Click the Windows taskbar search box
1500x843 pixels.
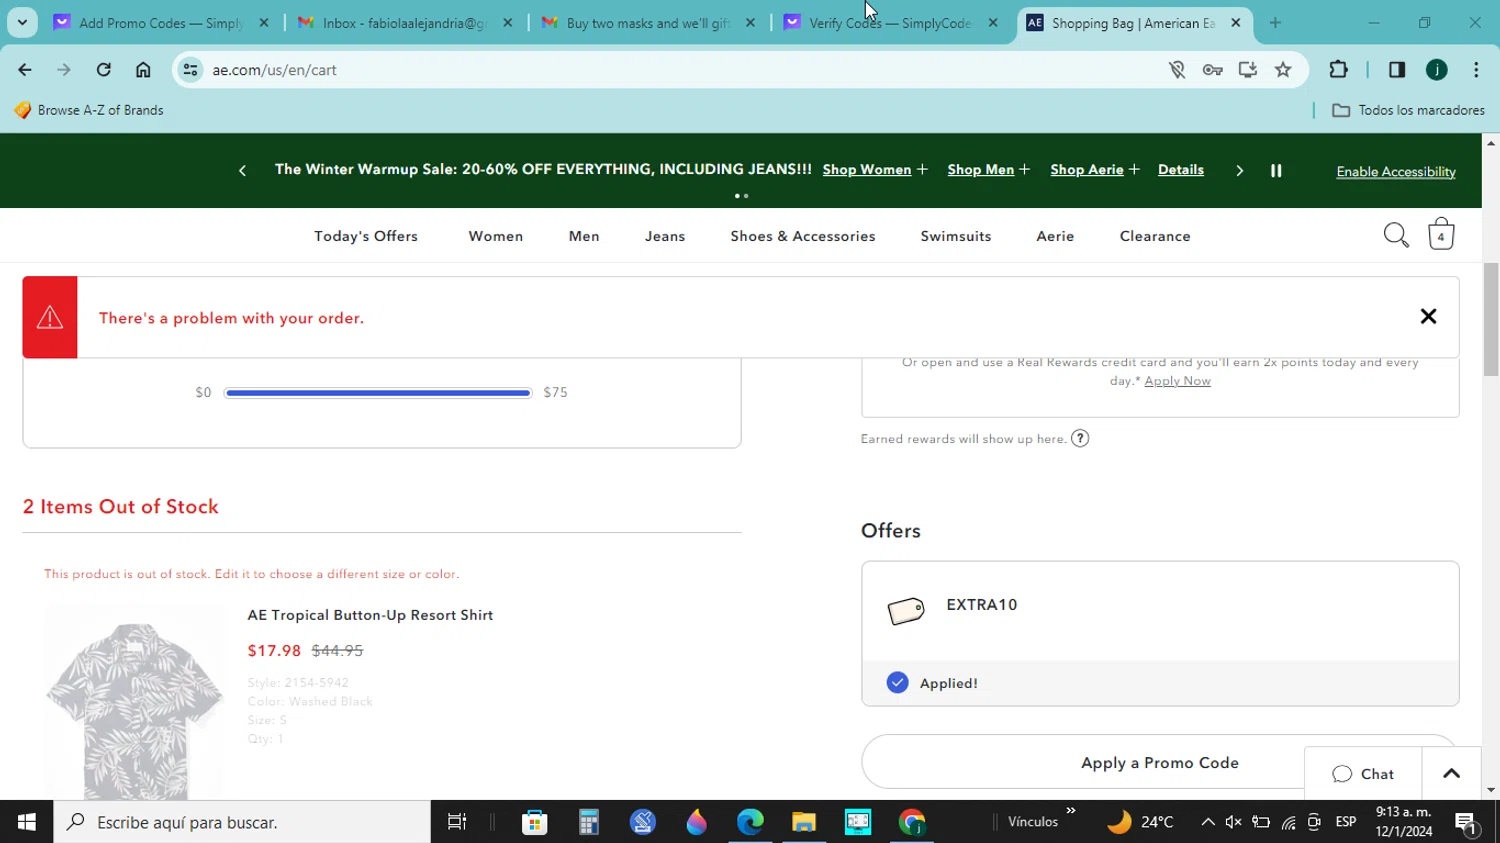242,822
